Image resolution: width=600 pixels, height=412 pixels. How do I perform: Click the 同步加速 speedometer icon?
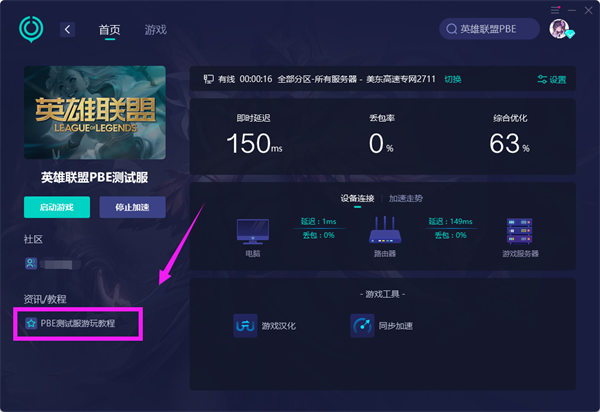[x=362, y=326]
